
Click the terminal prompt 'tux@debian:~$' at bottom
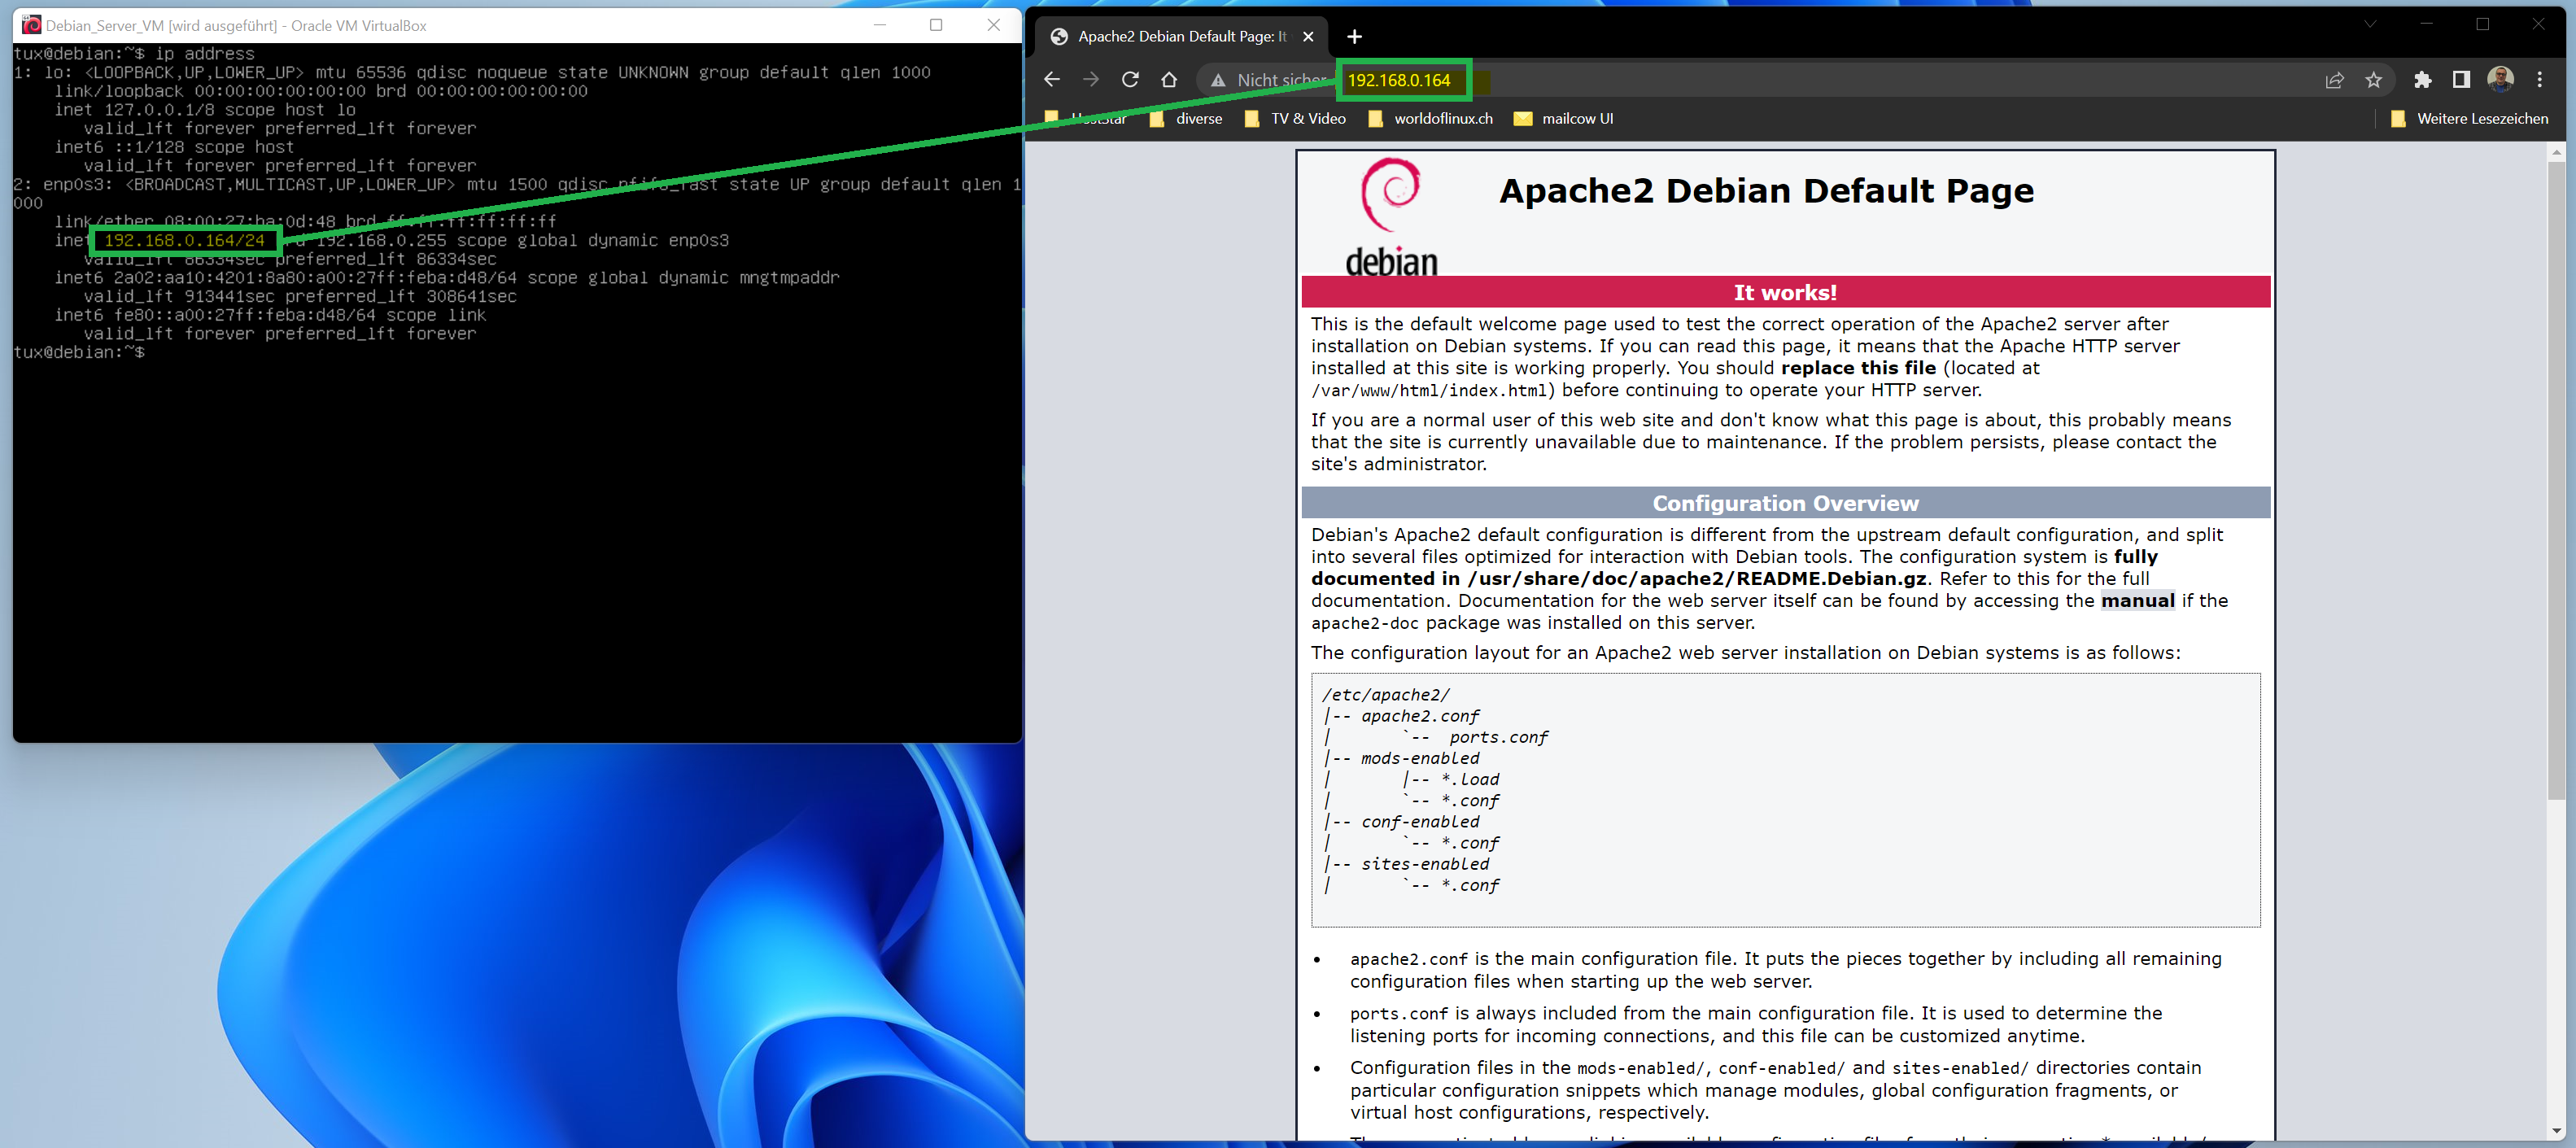click(79, 352)
